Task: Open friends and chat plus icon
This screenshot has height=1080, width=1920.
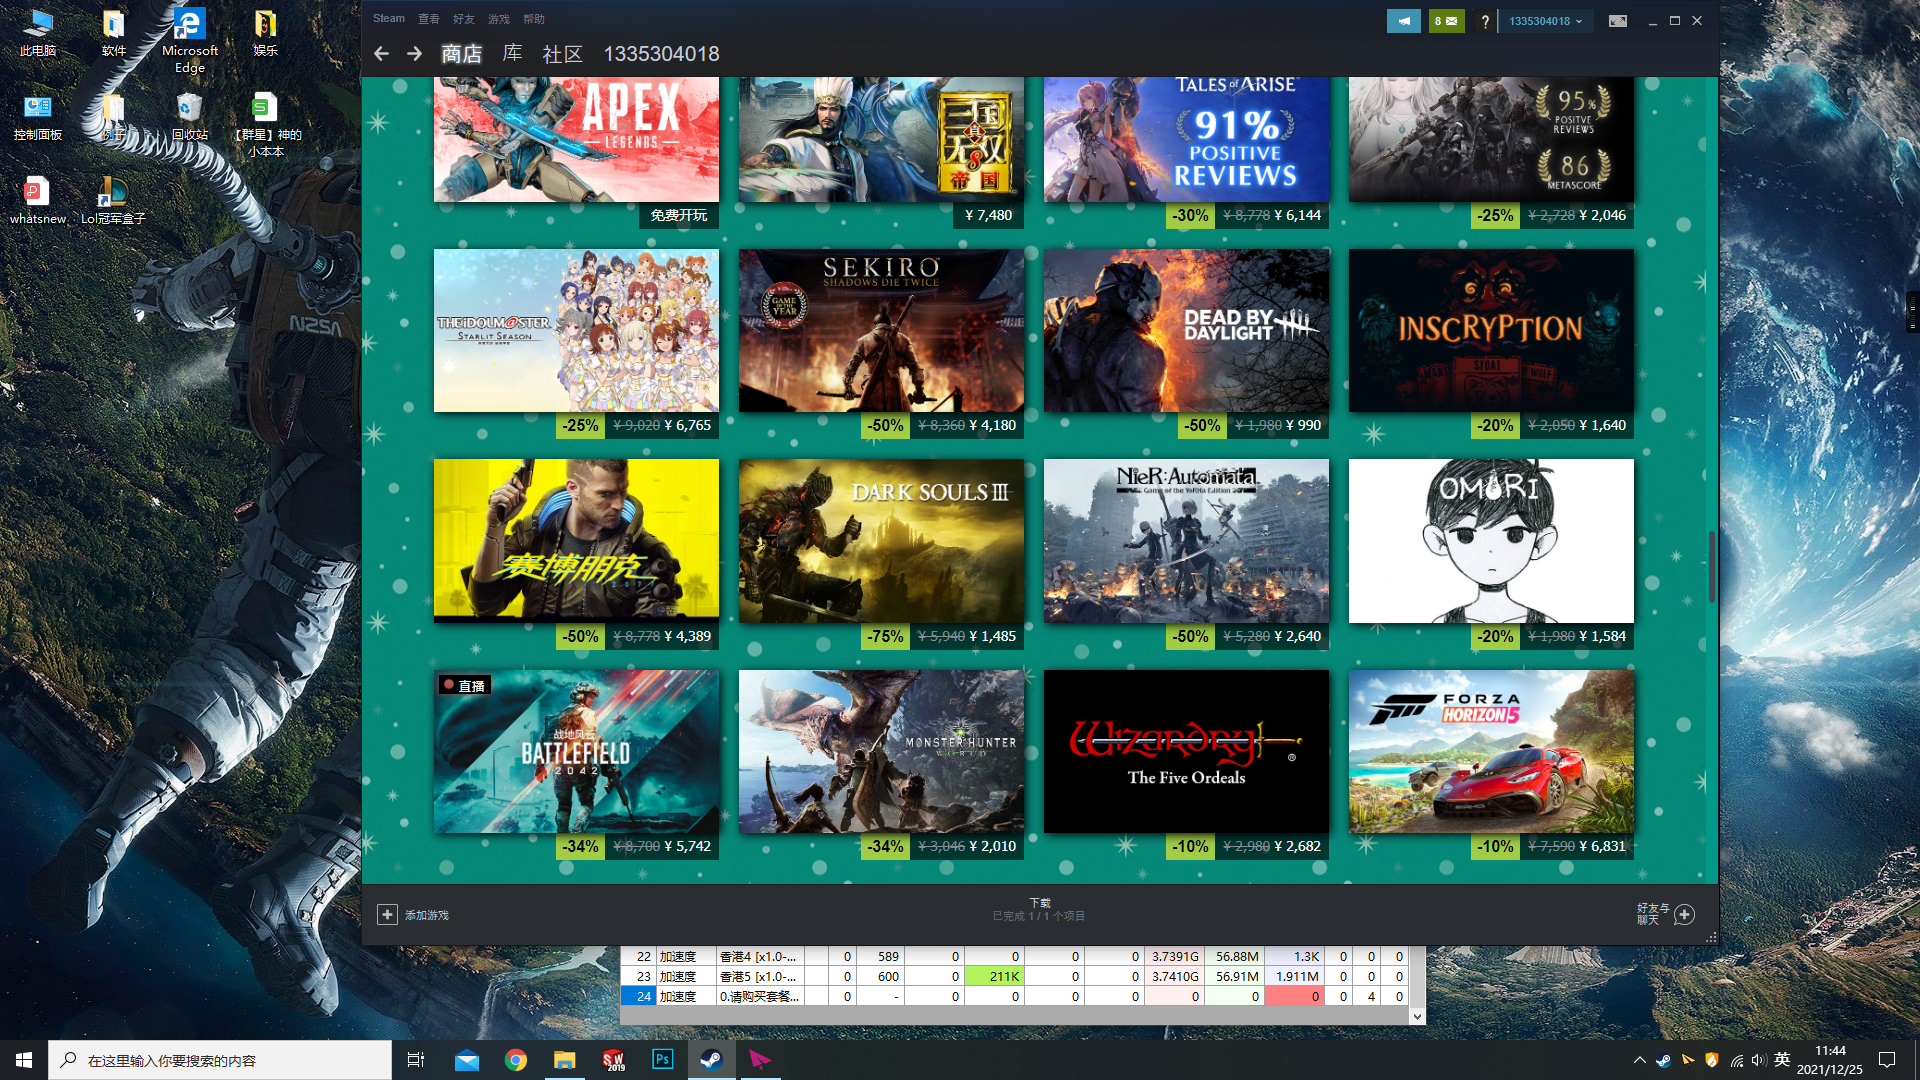Action: [x=1684, y=915]
